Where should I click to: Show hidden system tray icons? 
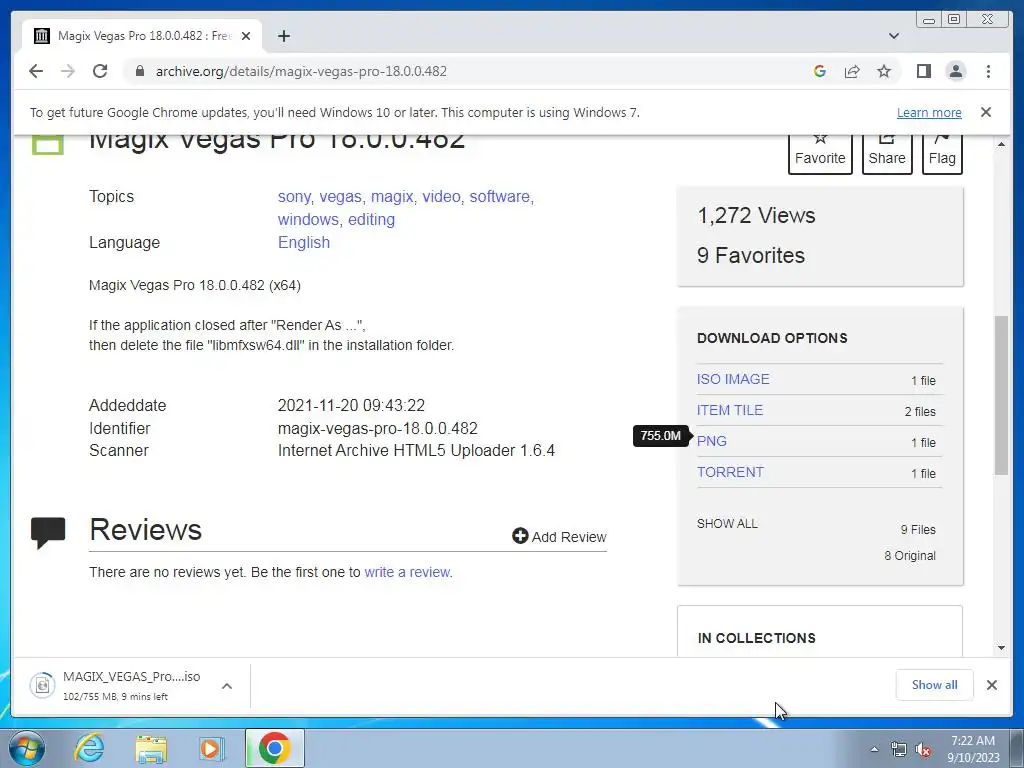[x=874, y=749]
